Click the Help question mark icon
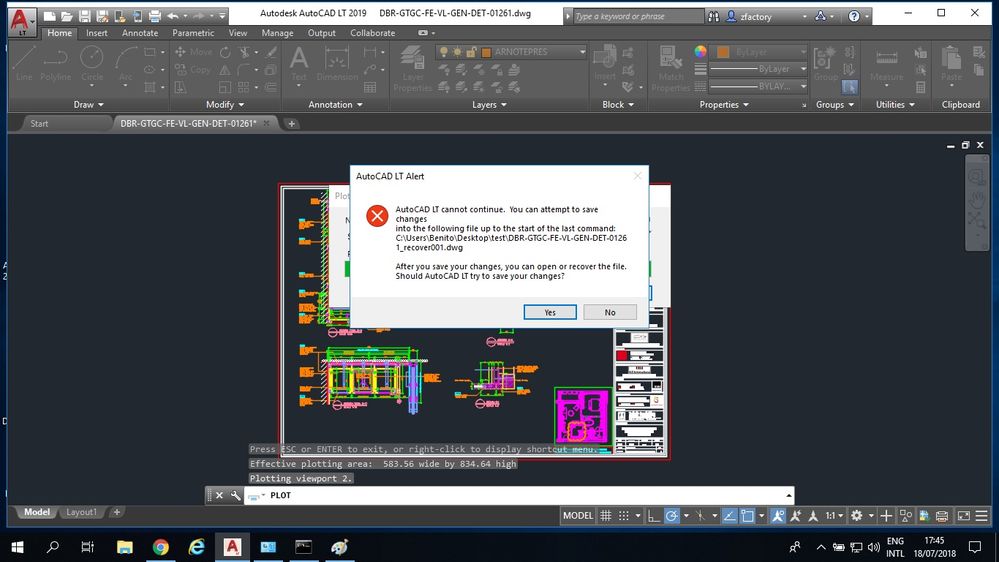 [x=854, y=17]
